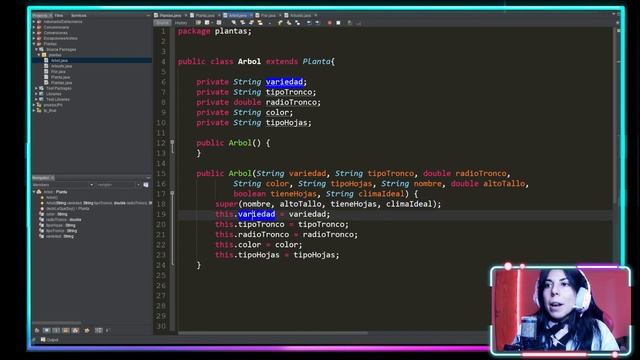Switch to the Flor.java editor tab
Screen dimensions: 640x360
tap(268, 16)
